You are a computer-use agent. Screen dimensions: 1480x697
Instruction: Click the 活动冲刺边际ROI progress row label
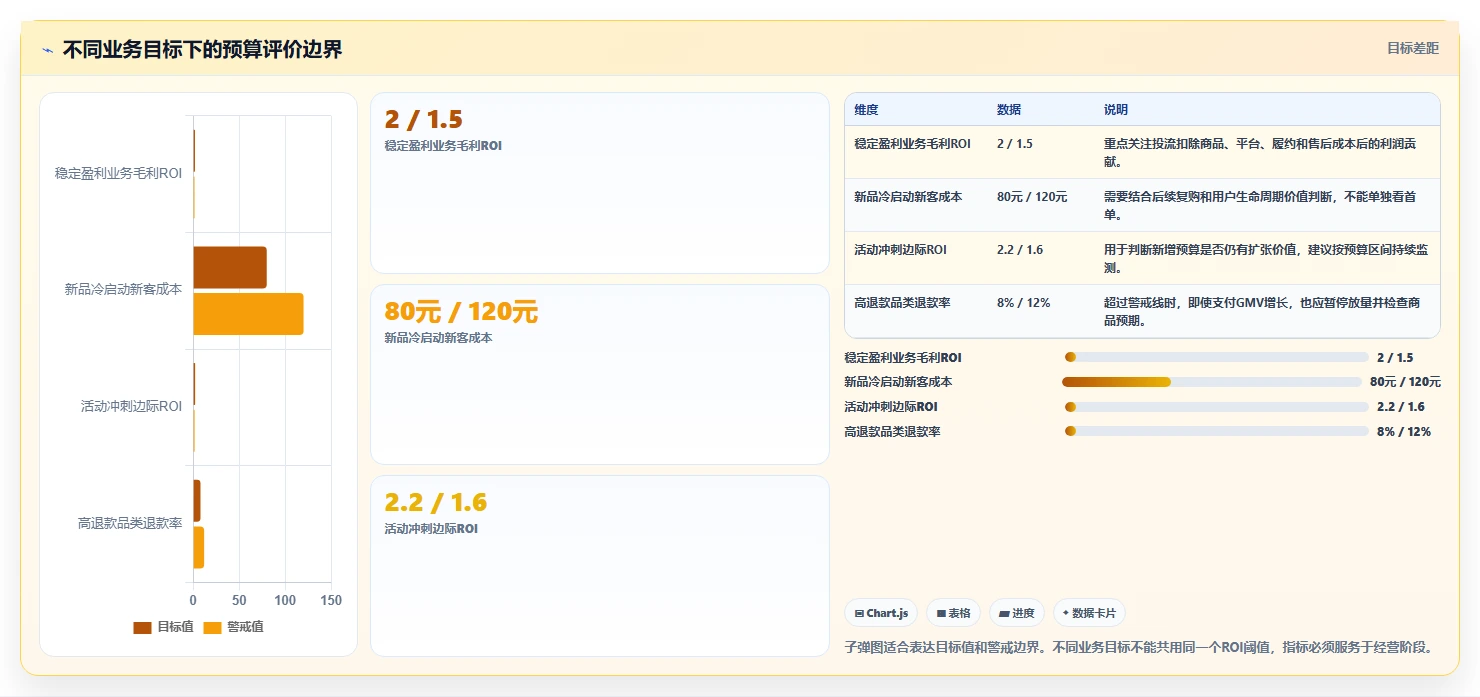891,407
